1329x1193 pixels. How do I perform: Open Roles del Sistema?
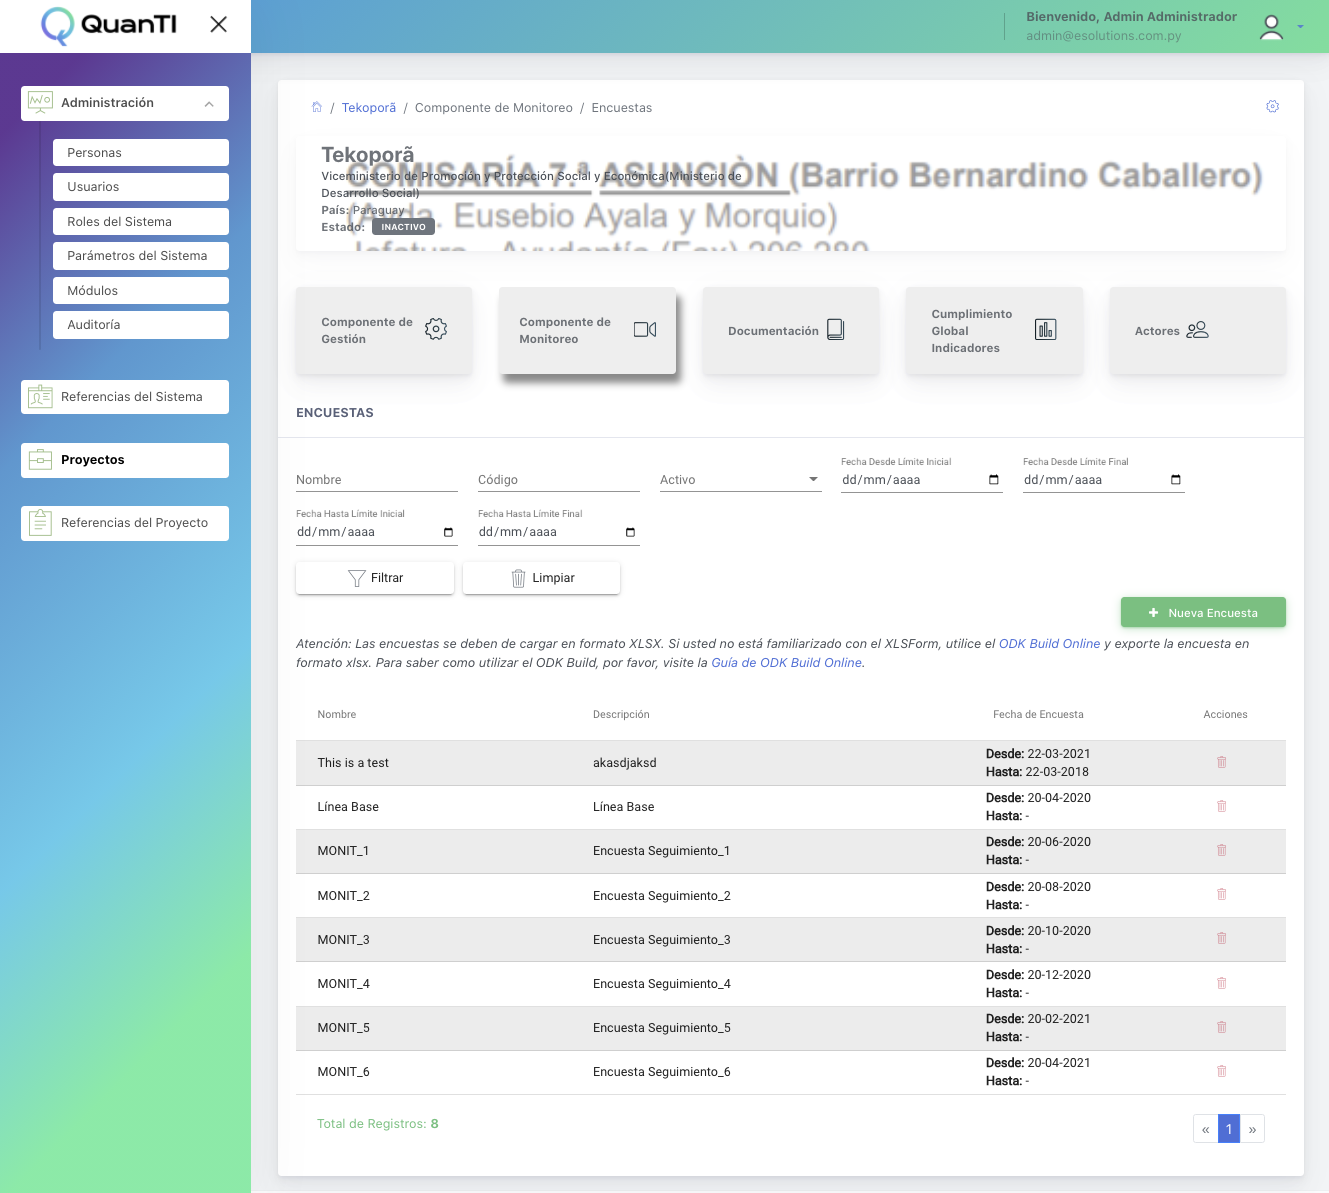pos(141,221)
